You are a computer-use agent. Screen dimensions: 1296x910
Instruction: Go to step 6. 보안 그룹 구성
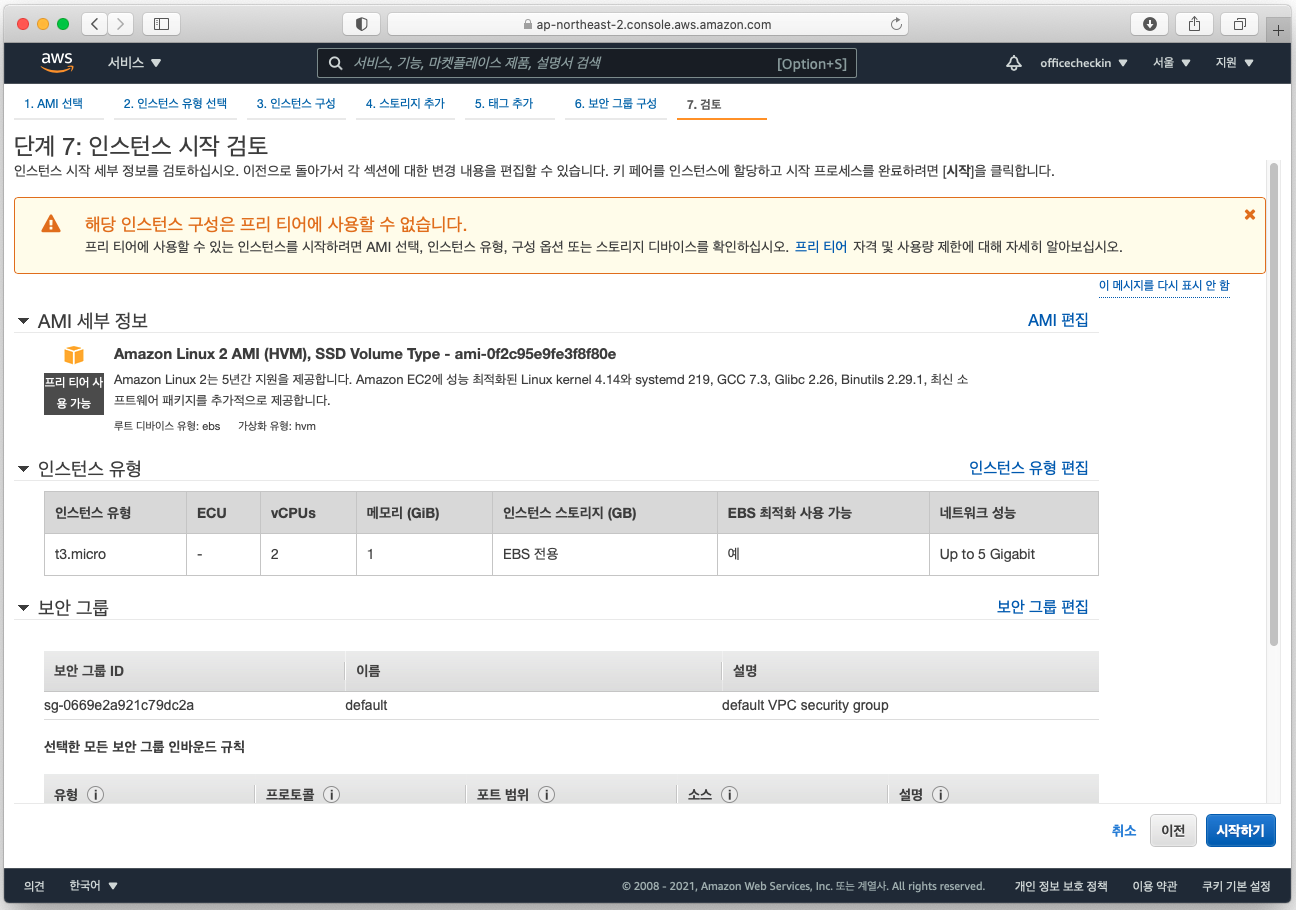tap(615, 104)
